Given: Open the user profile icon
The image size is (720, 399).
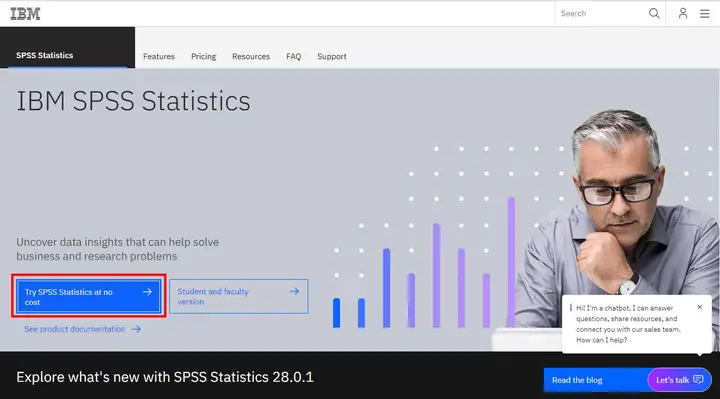Looking at the screenshot, I should (683, 13).
